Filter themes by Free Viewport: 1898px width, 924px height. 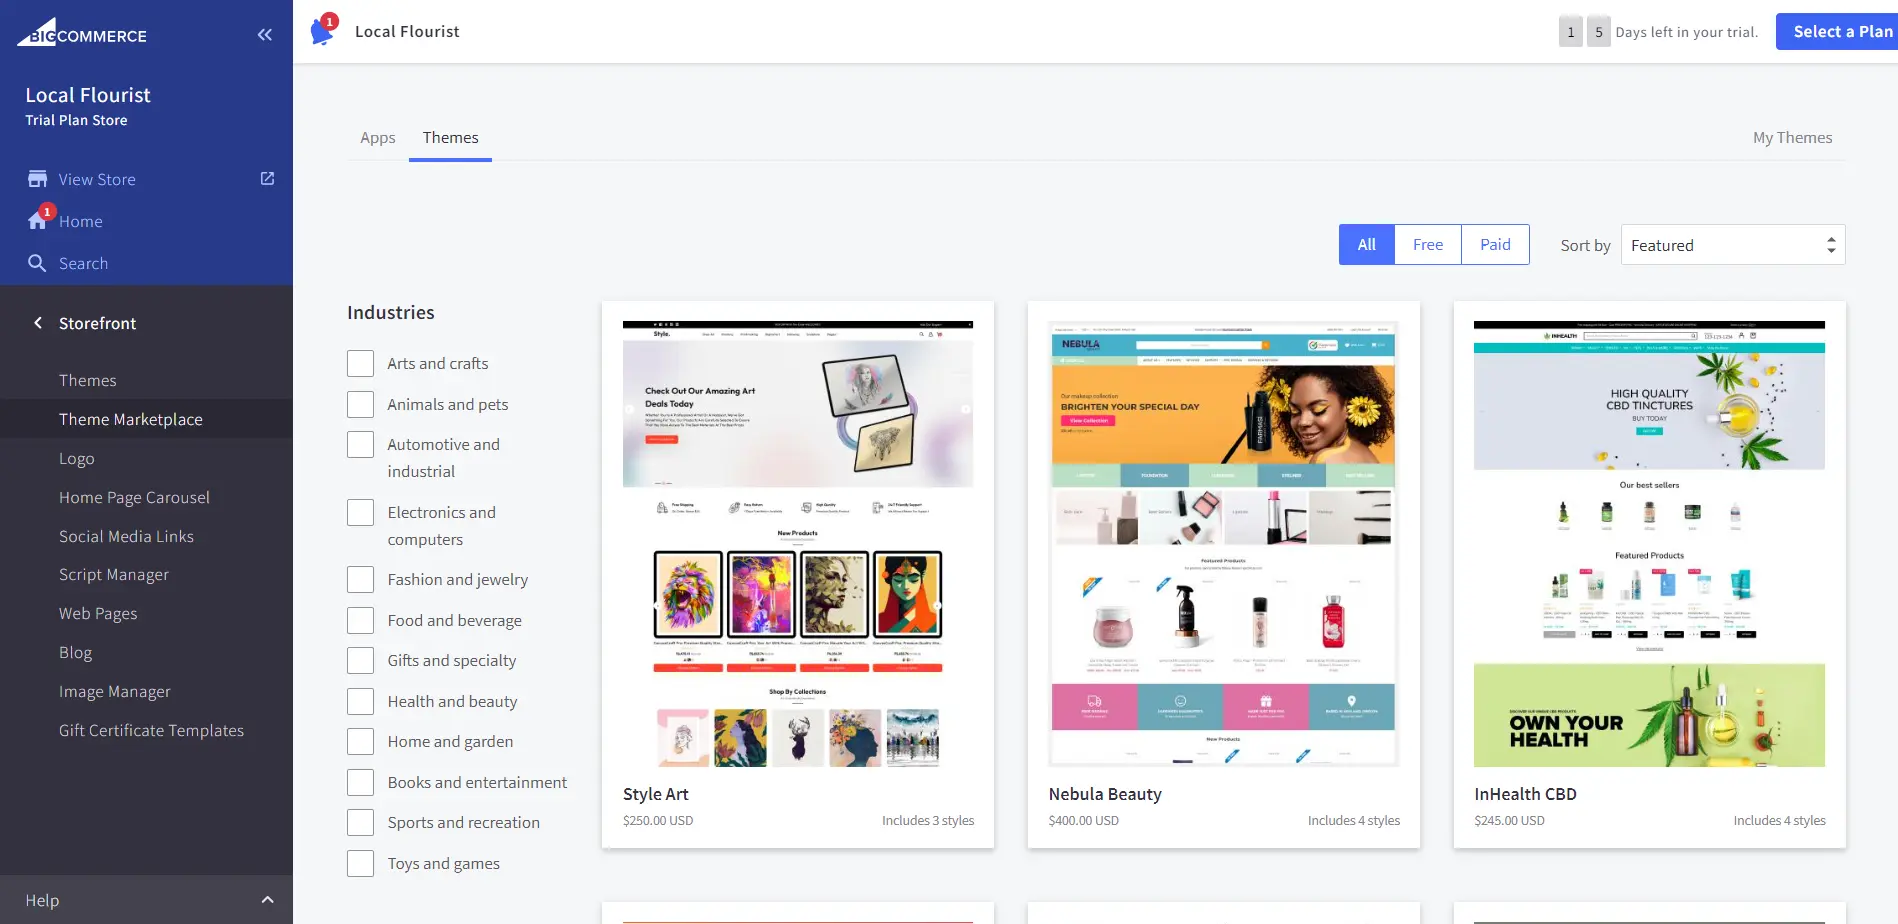1427,245
